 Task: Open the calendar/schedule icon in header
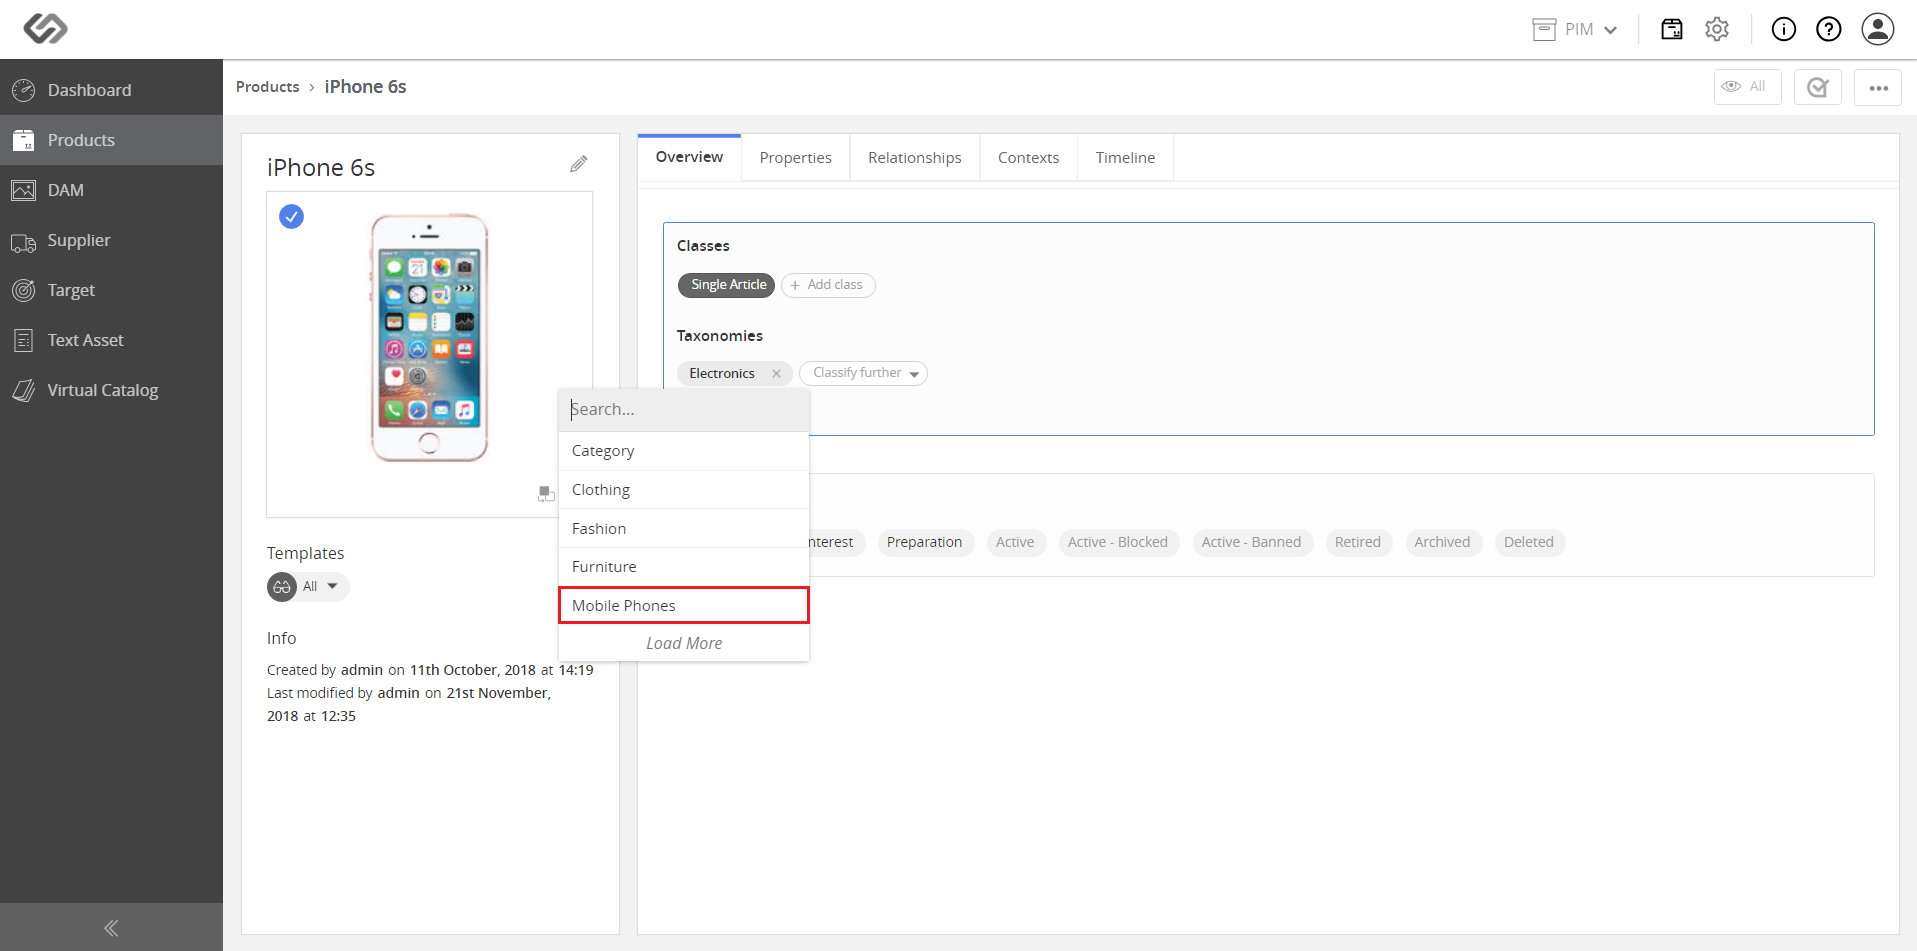(1671, 29)
